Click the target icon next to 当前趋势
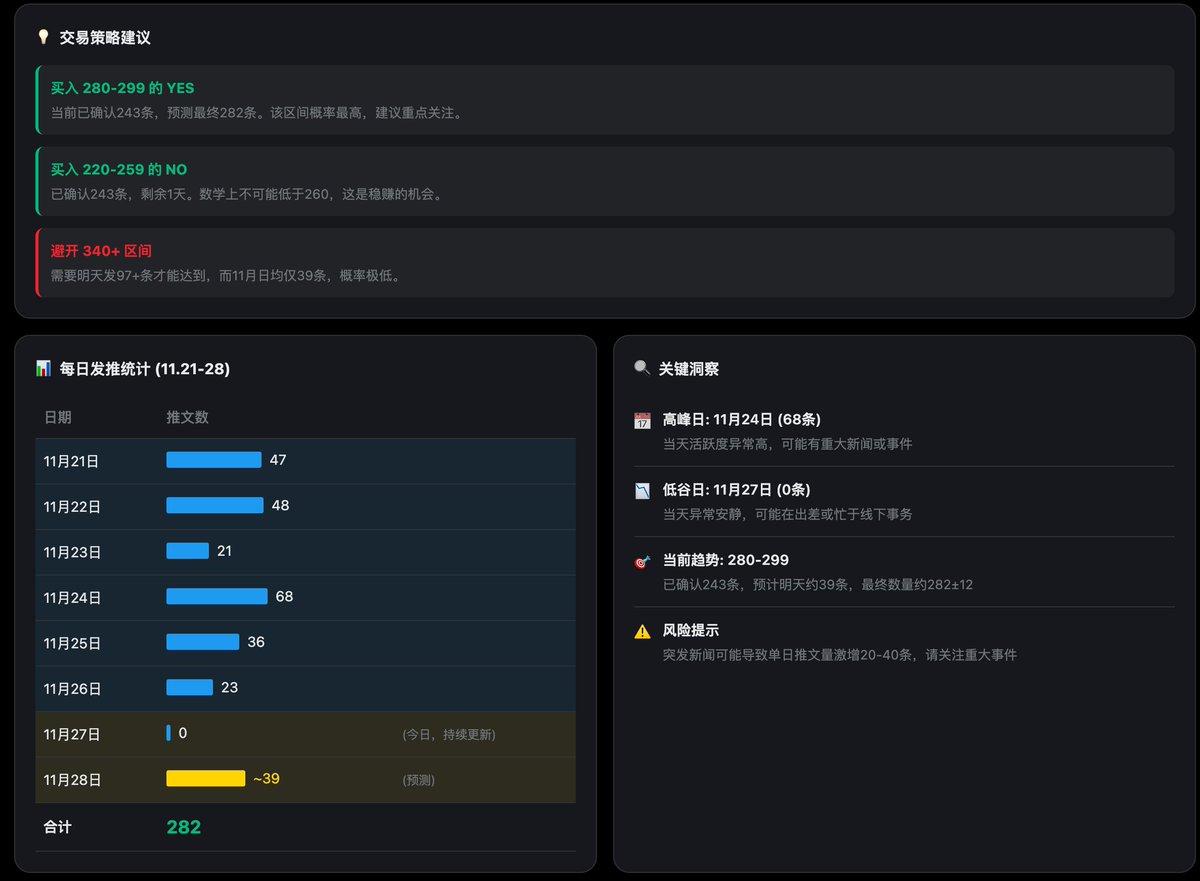Viewport: 1200px width, 881px height. point(642,561)
